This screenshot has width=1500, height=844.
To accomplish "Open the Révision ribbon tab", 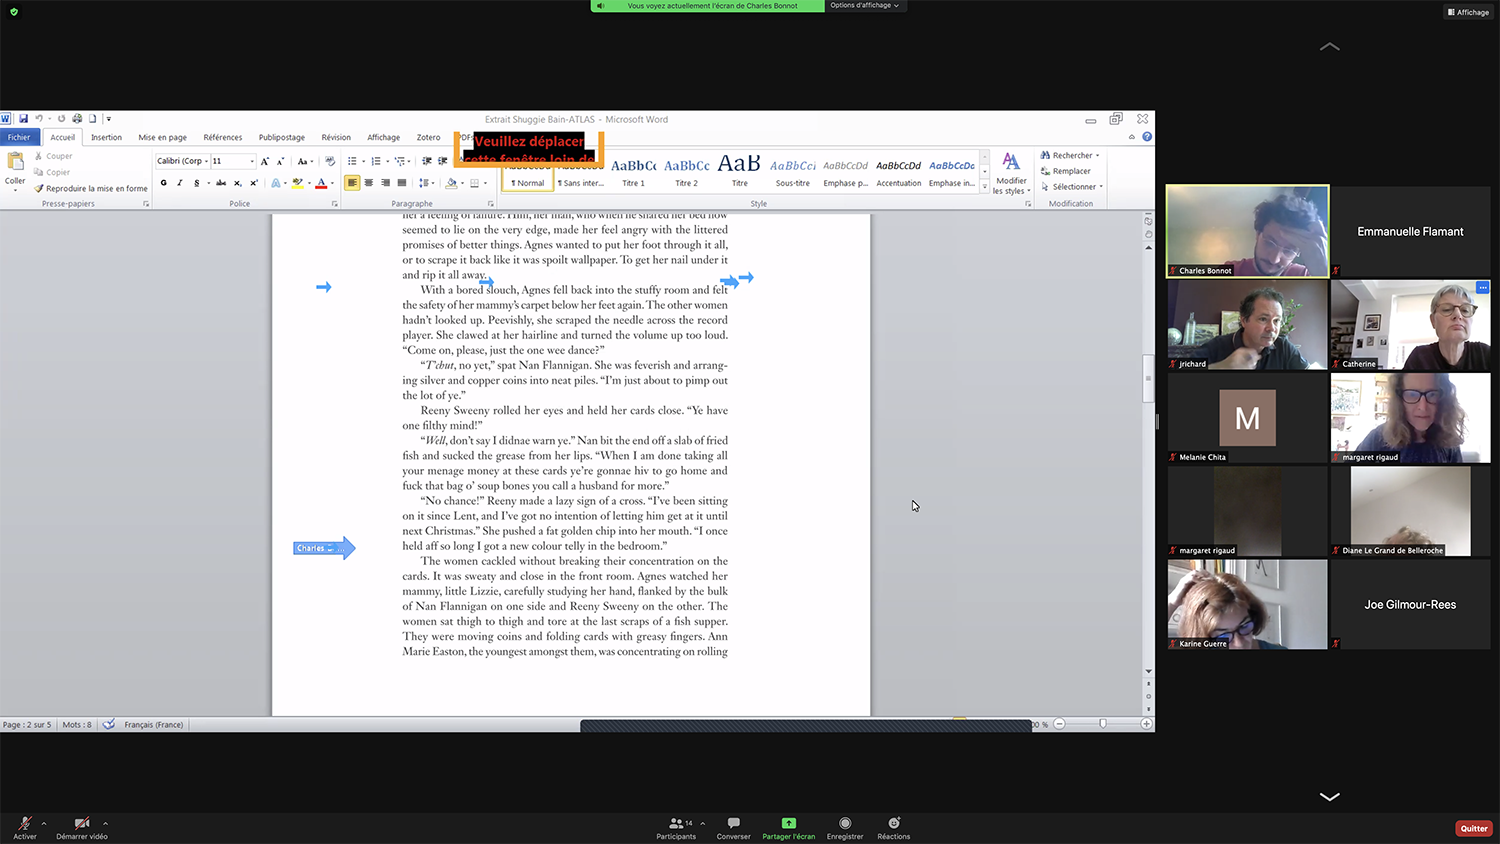I will click(336, 138).
